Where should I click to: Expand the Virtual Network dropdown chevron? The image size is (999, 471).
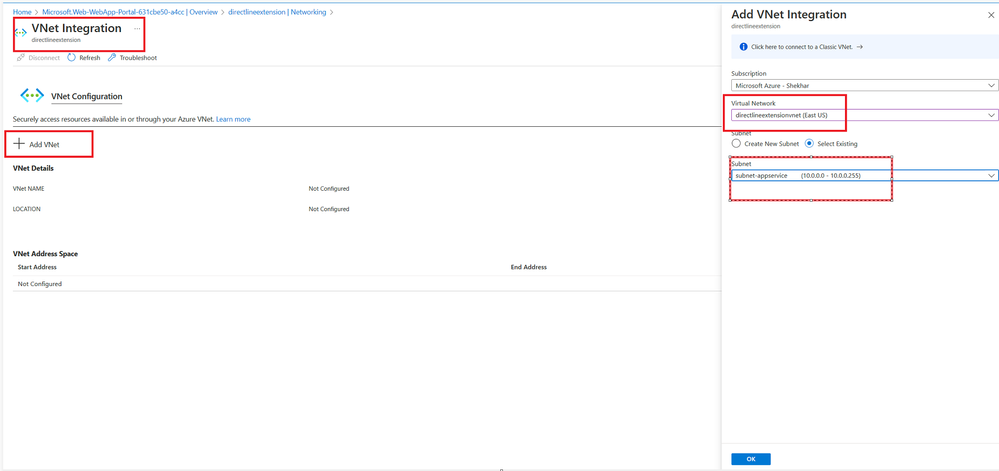991,115
